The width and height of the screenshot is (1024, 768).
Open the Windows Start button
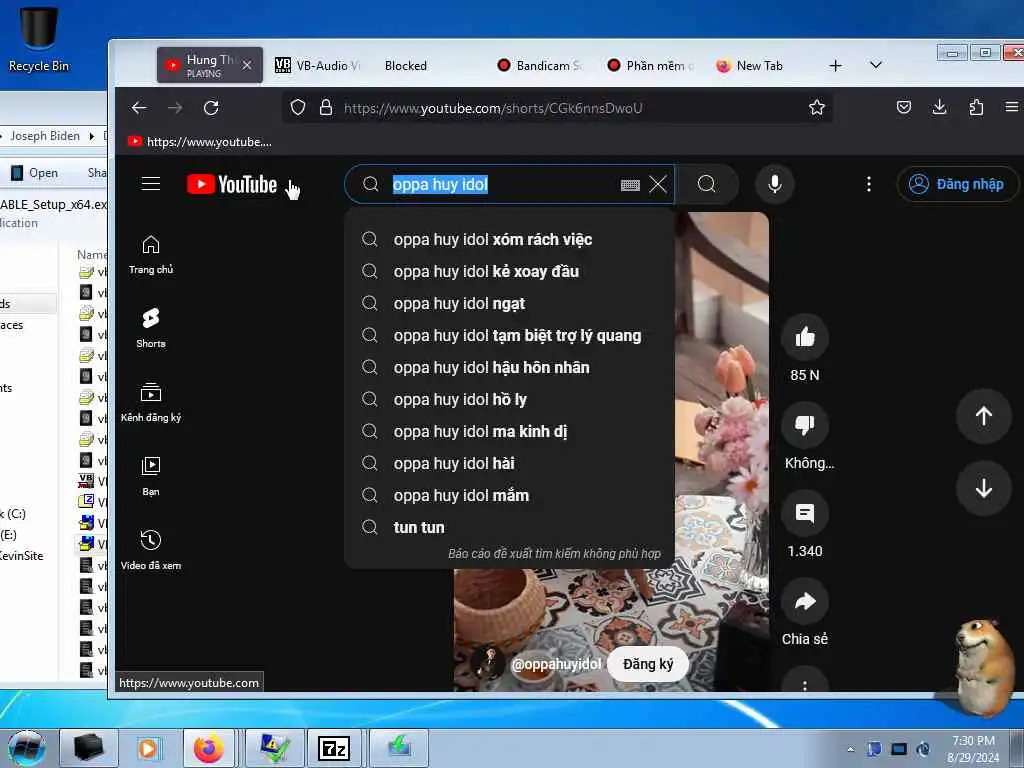point(26,748)
